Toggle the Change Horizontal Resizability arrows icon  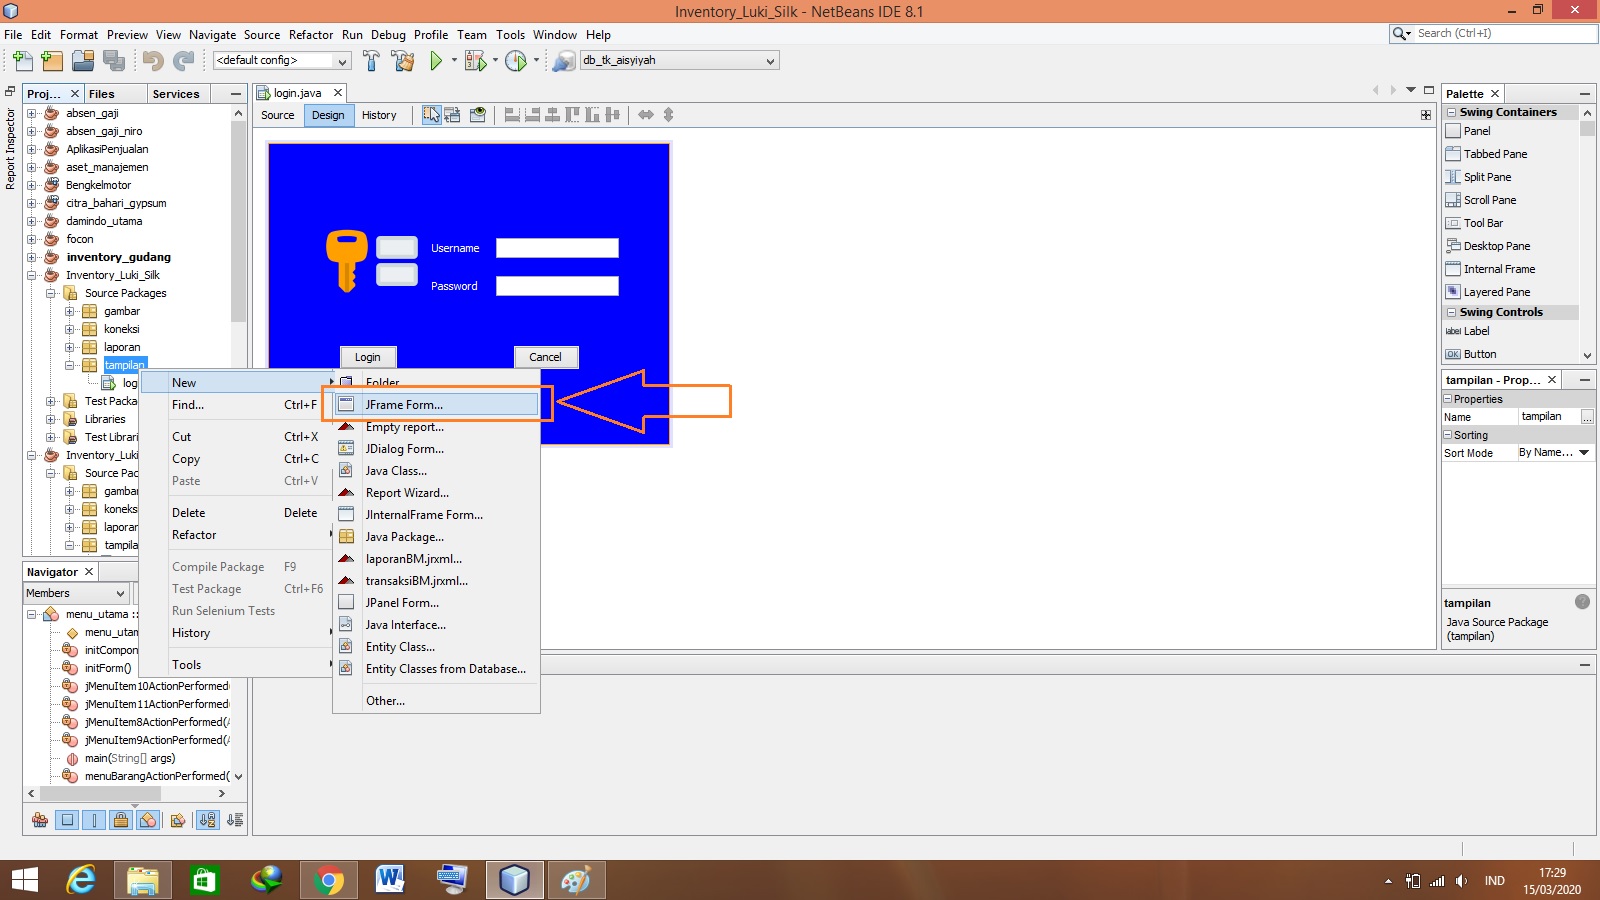tap(644, 115)
